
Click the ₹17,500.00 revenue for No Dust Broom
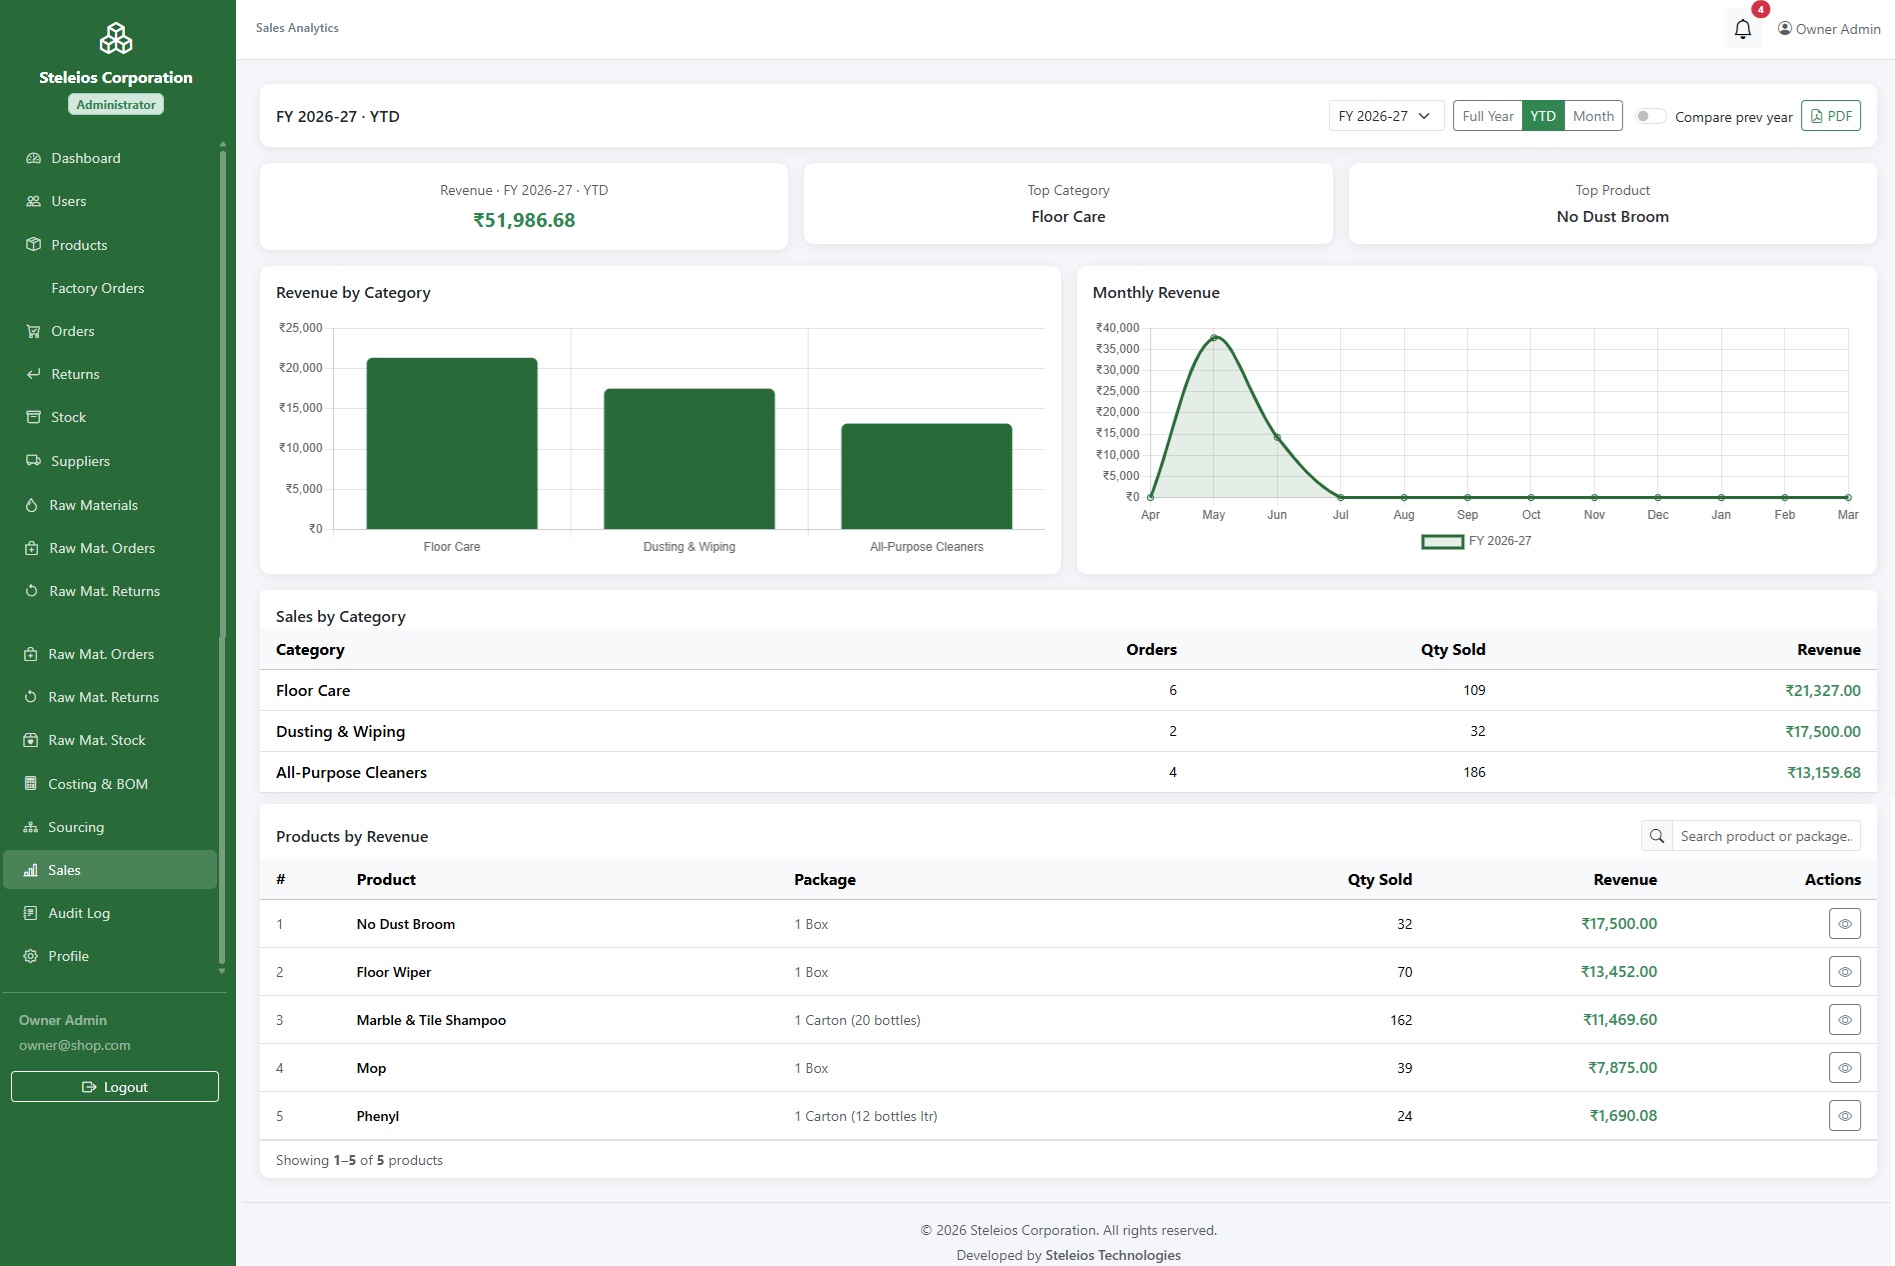(x=1619, y=924)
